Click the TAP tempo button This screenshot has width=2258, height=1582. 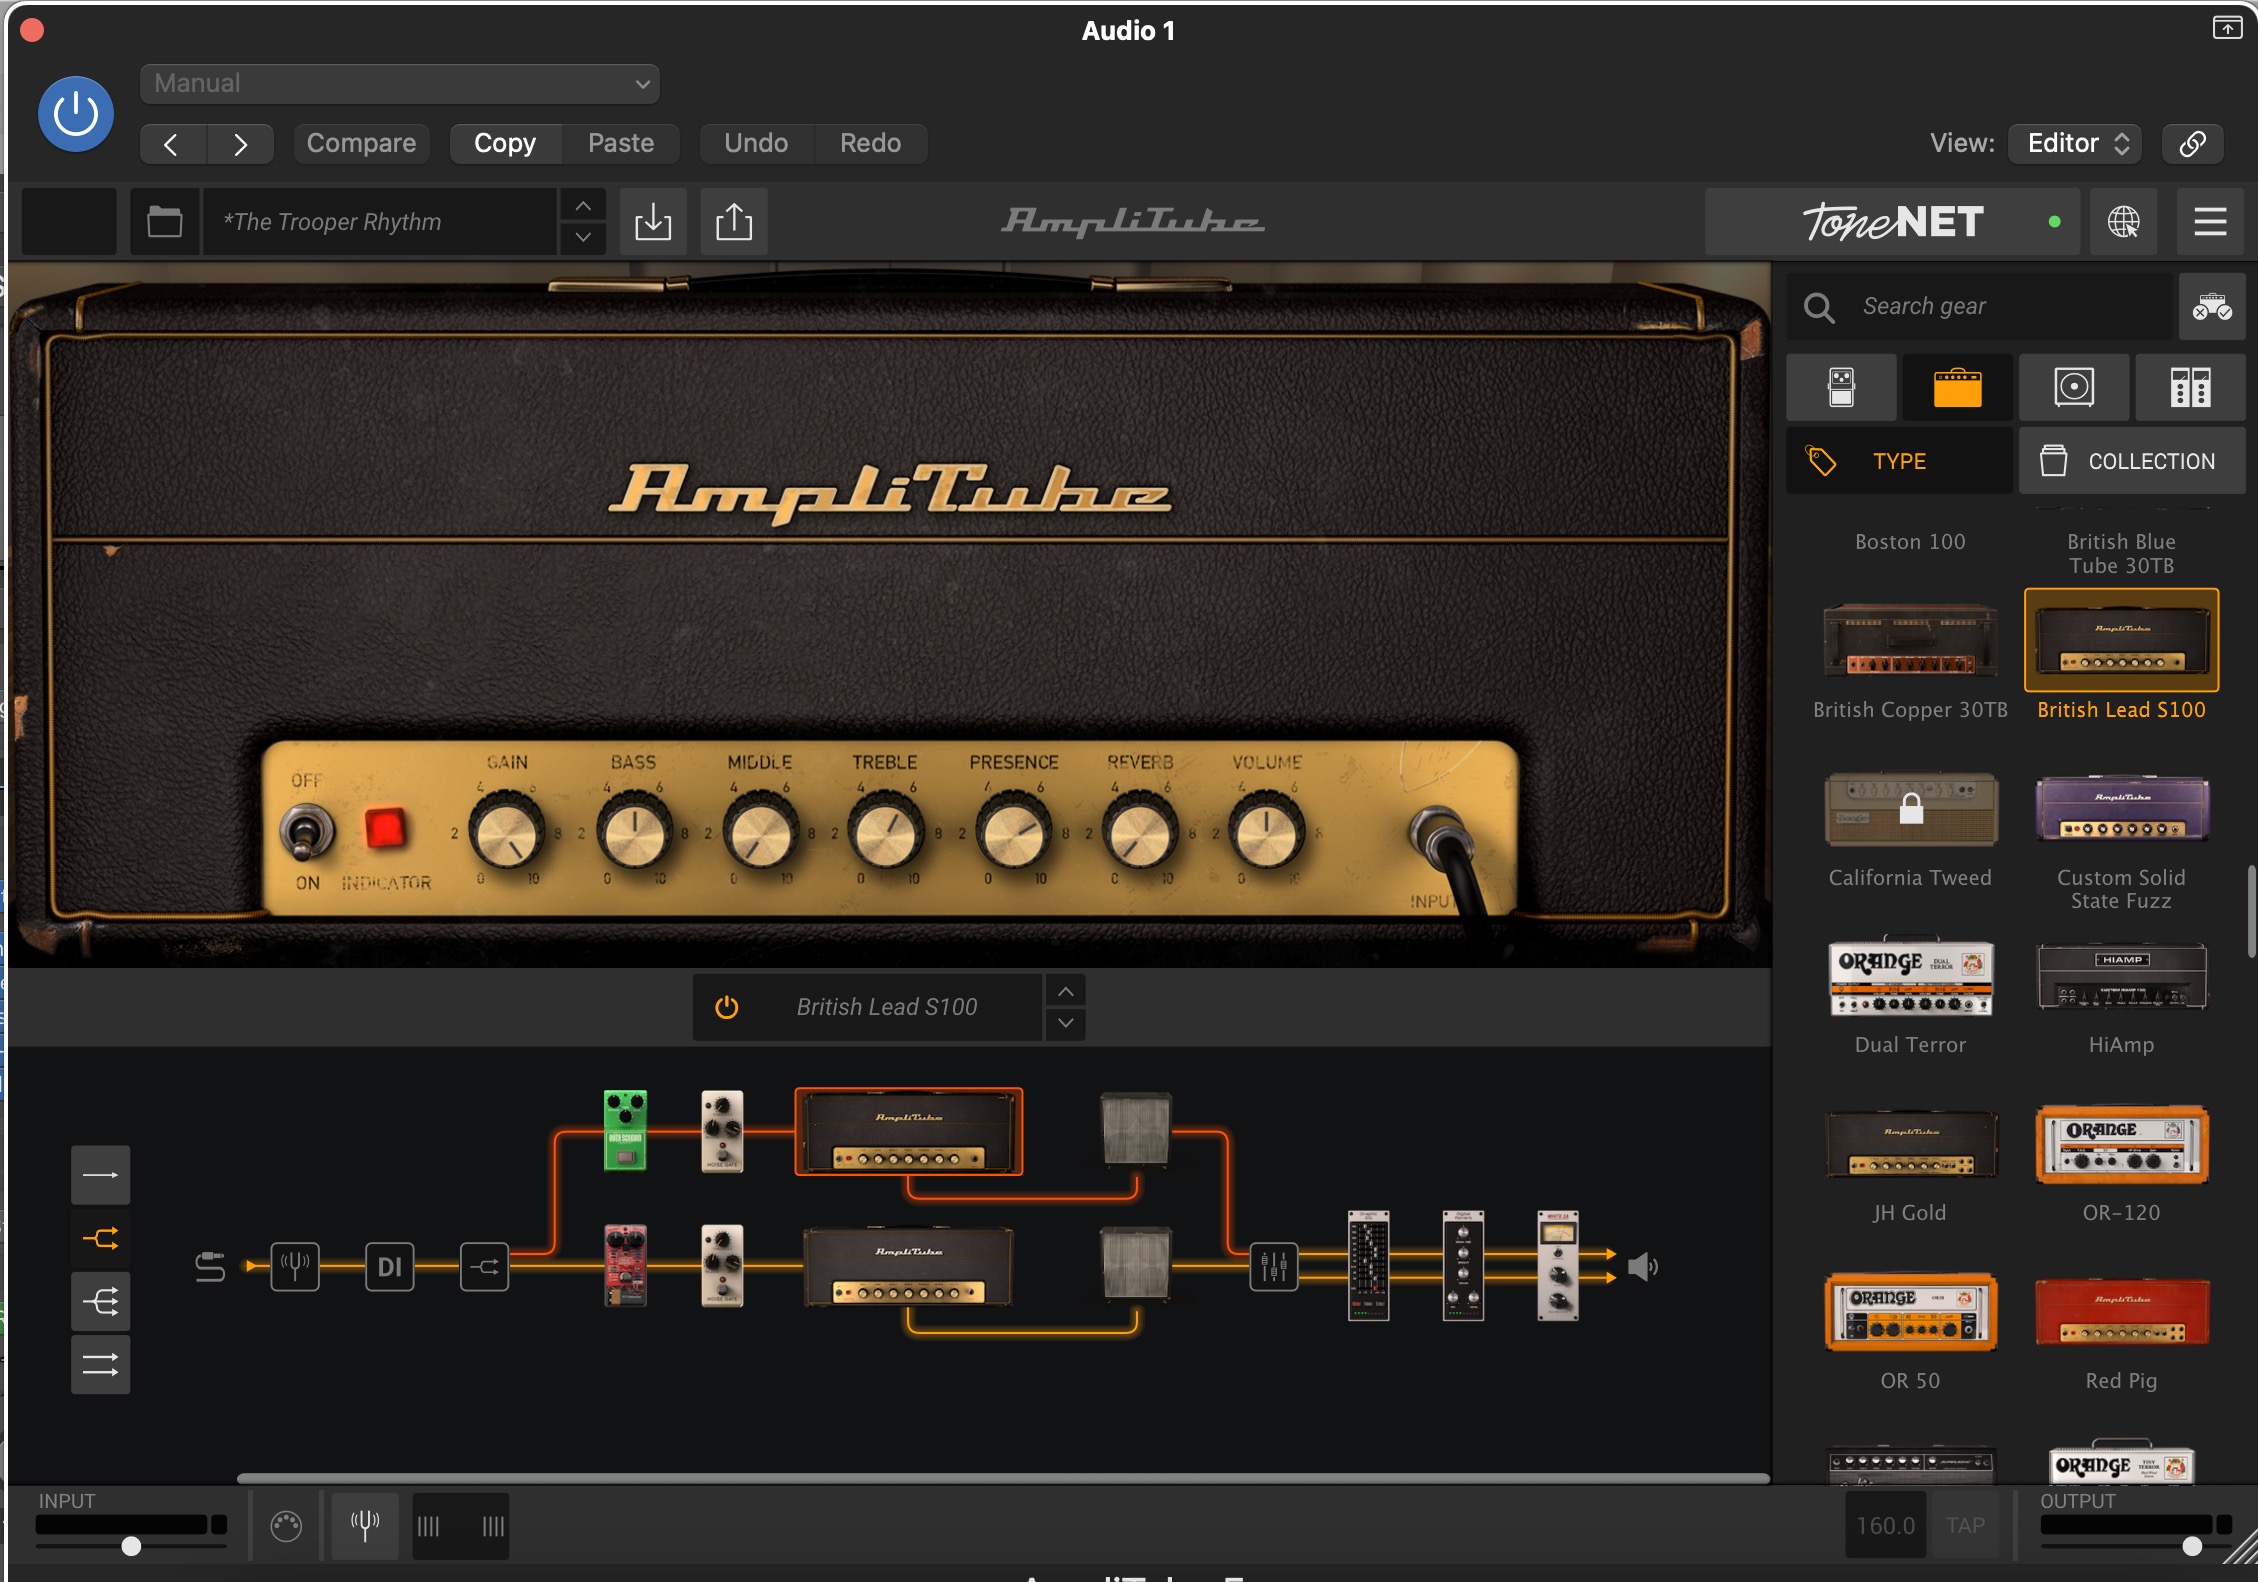[1965, 1526]
